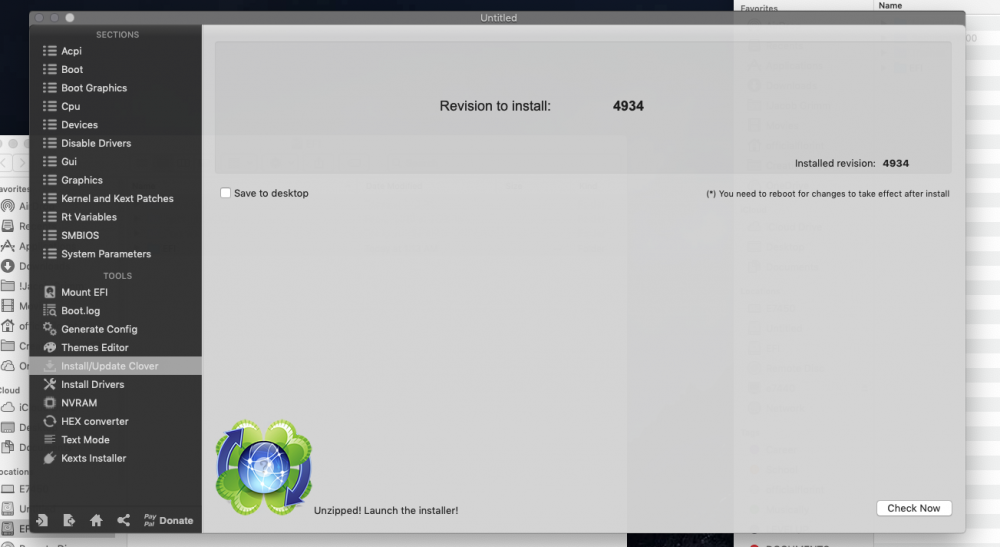1000x547 pixels.
Task: Click the Acpi list icon
Action: pos(50,51)
